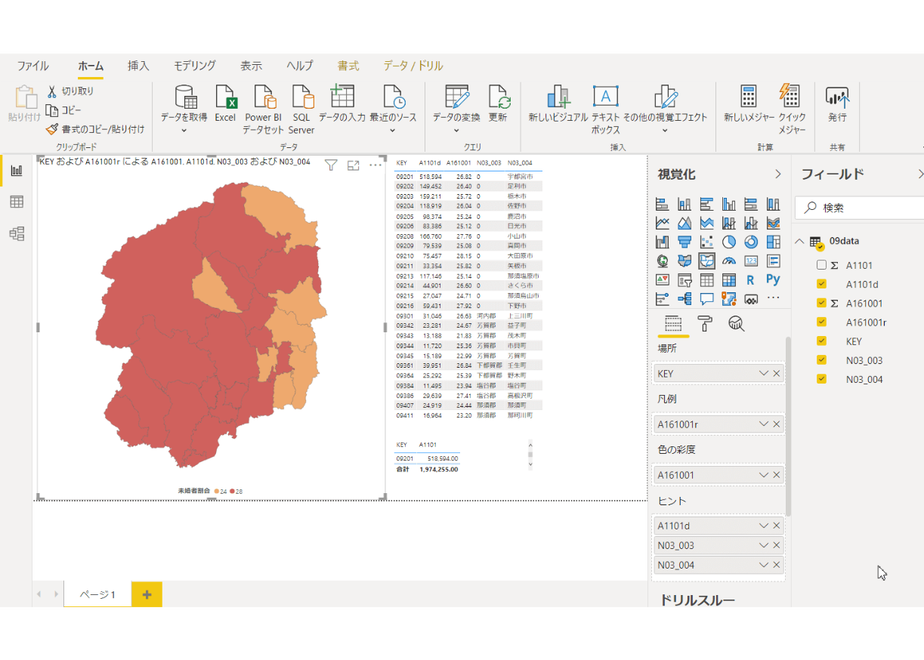
Task: Open dropdown for N03_003 in ヒント well
Action: pos(764,545)
